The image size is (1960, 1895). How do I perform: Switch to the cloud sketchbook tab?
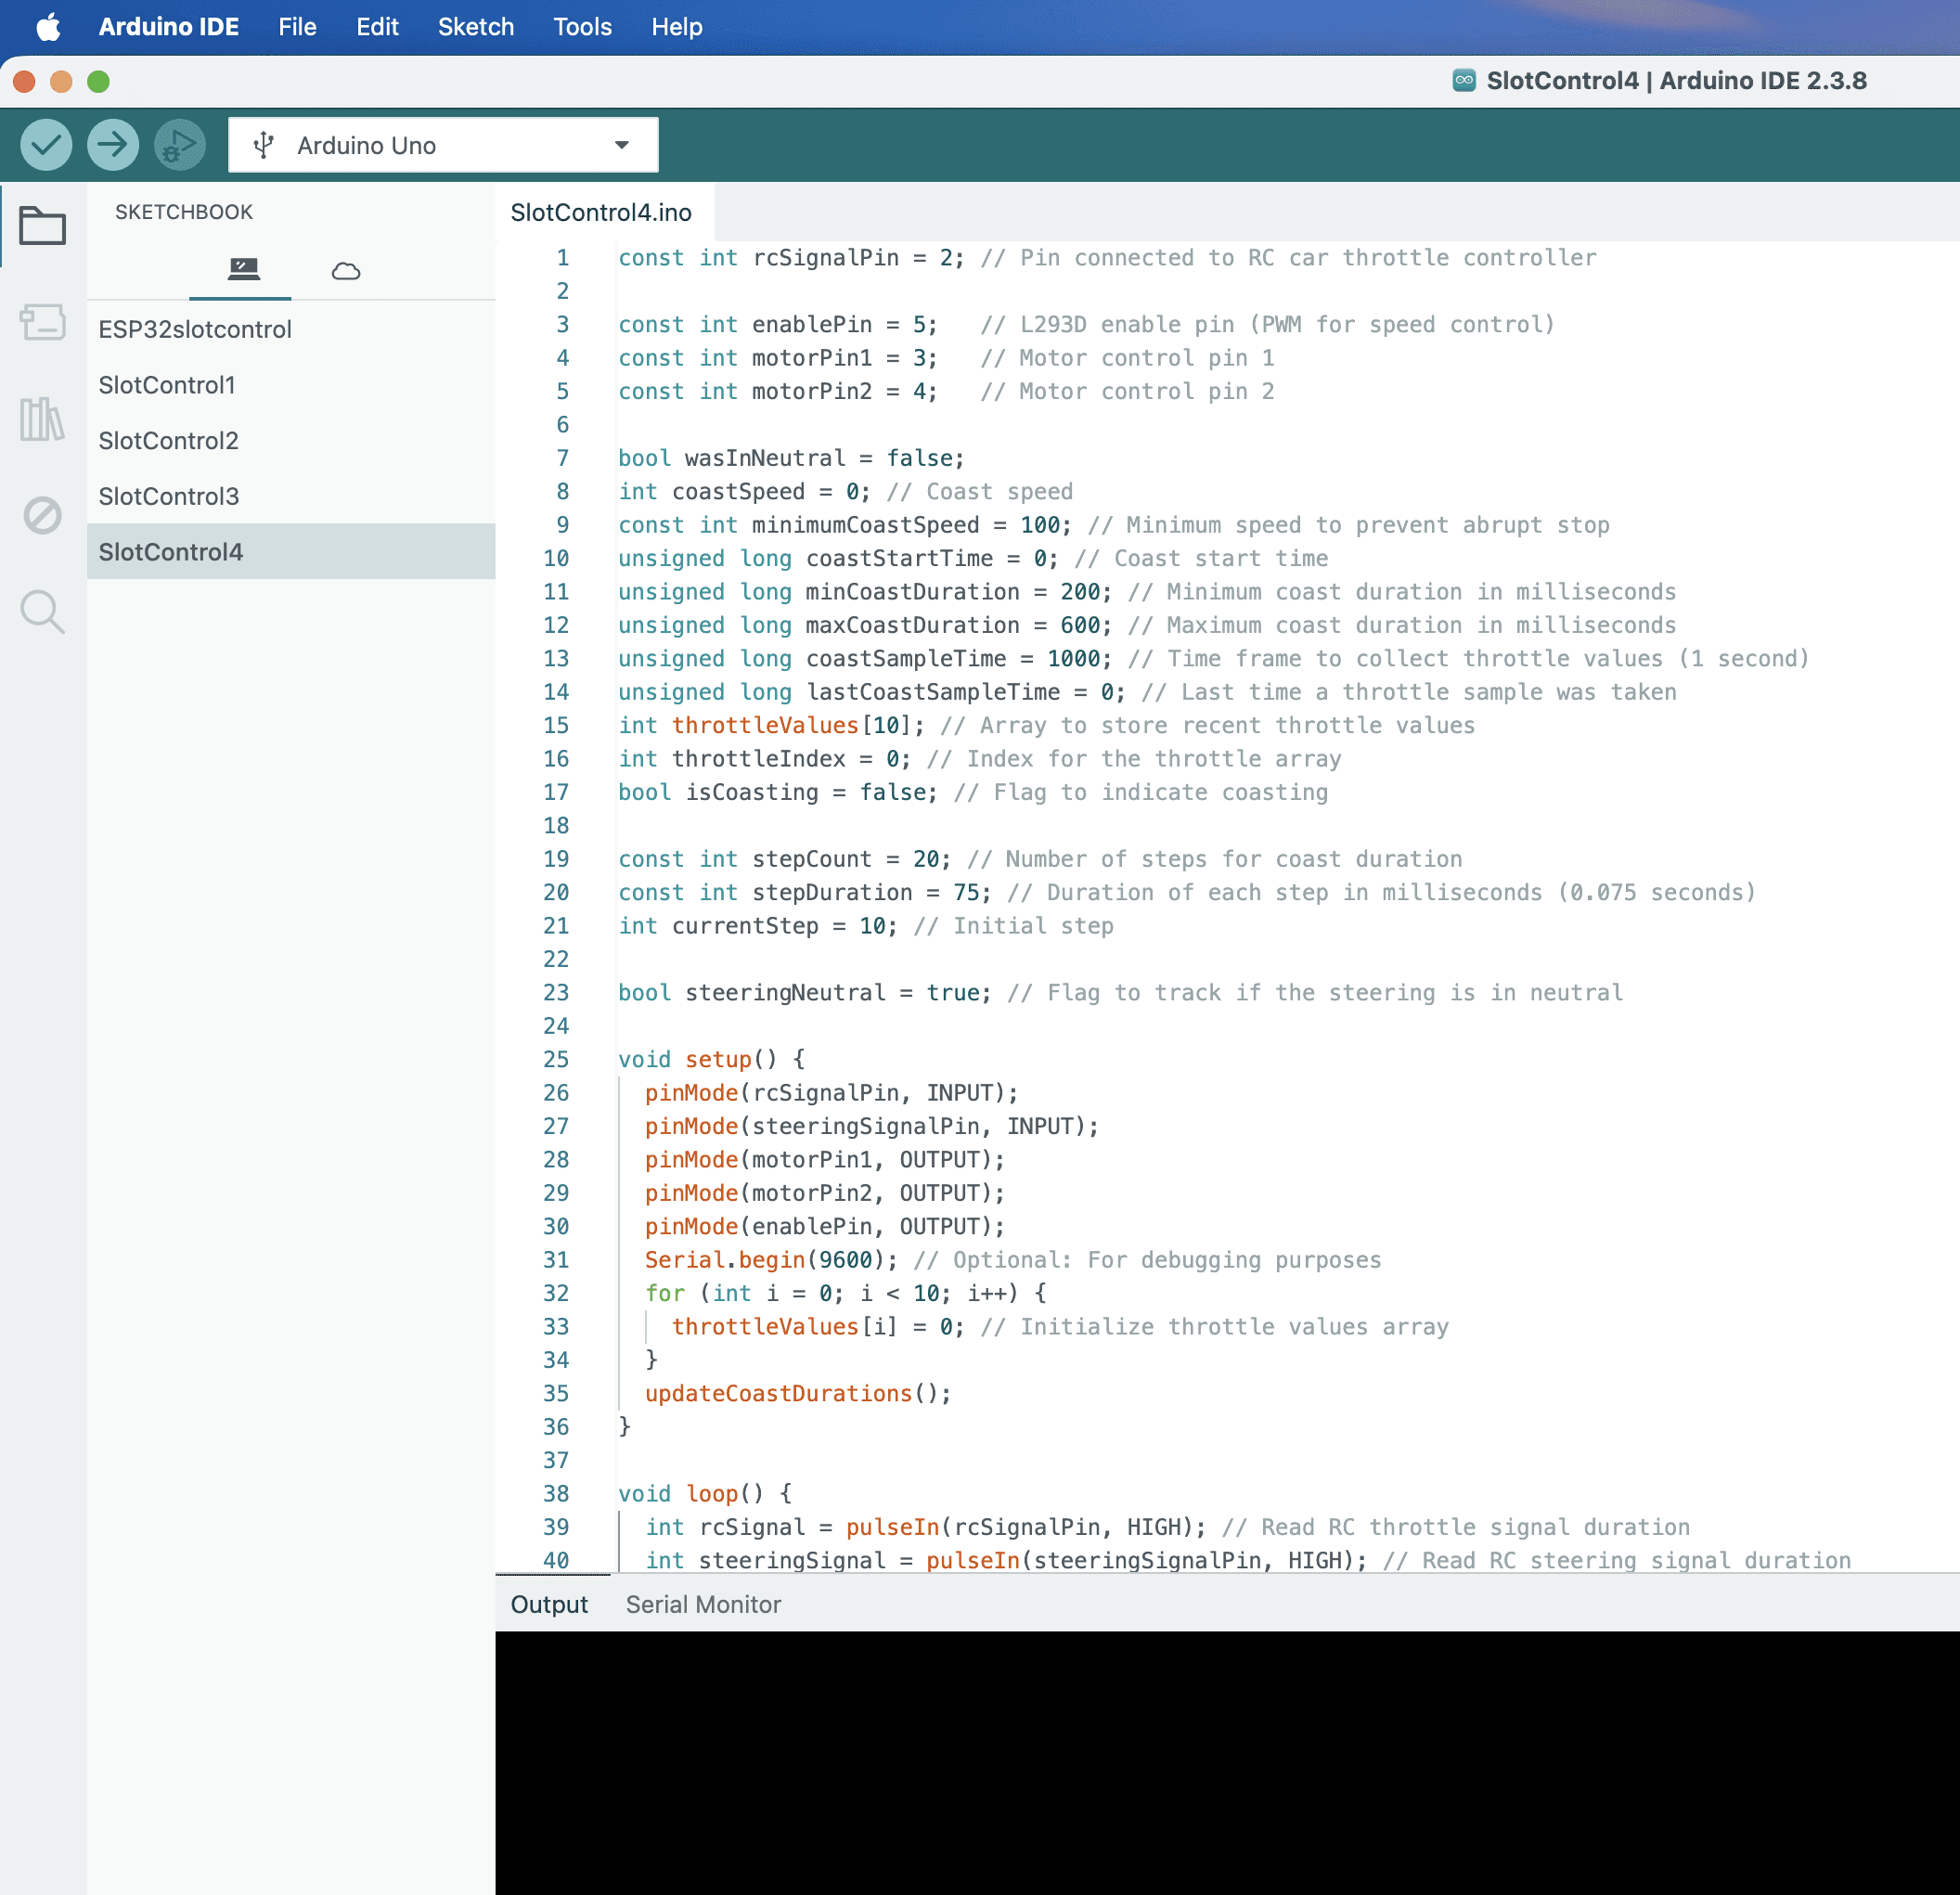[x=346, y=271]
